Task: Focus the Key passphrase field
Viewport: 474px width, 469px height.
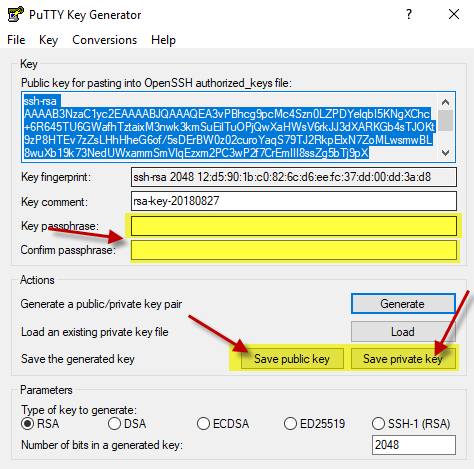Action: point(294,226)
